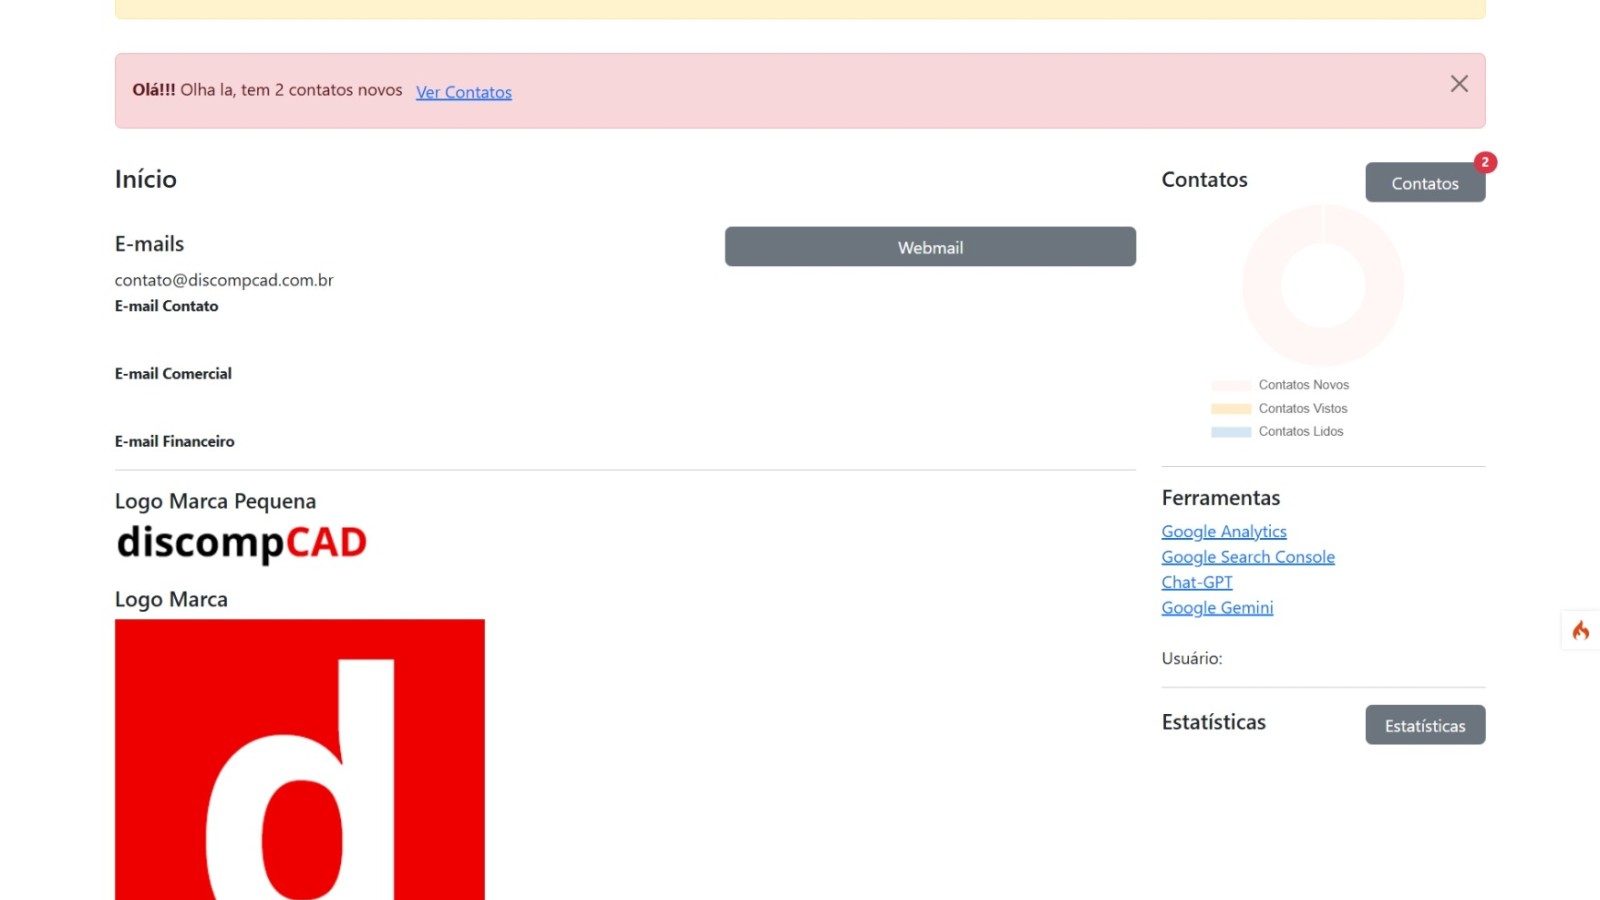Screen dimensions: 1600x900
Task: Click the donut chart in Contatos panel
Action: [x=1322, y=285]
